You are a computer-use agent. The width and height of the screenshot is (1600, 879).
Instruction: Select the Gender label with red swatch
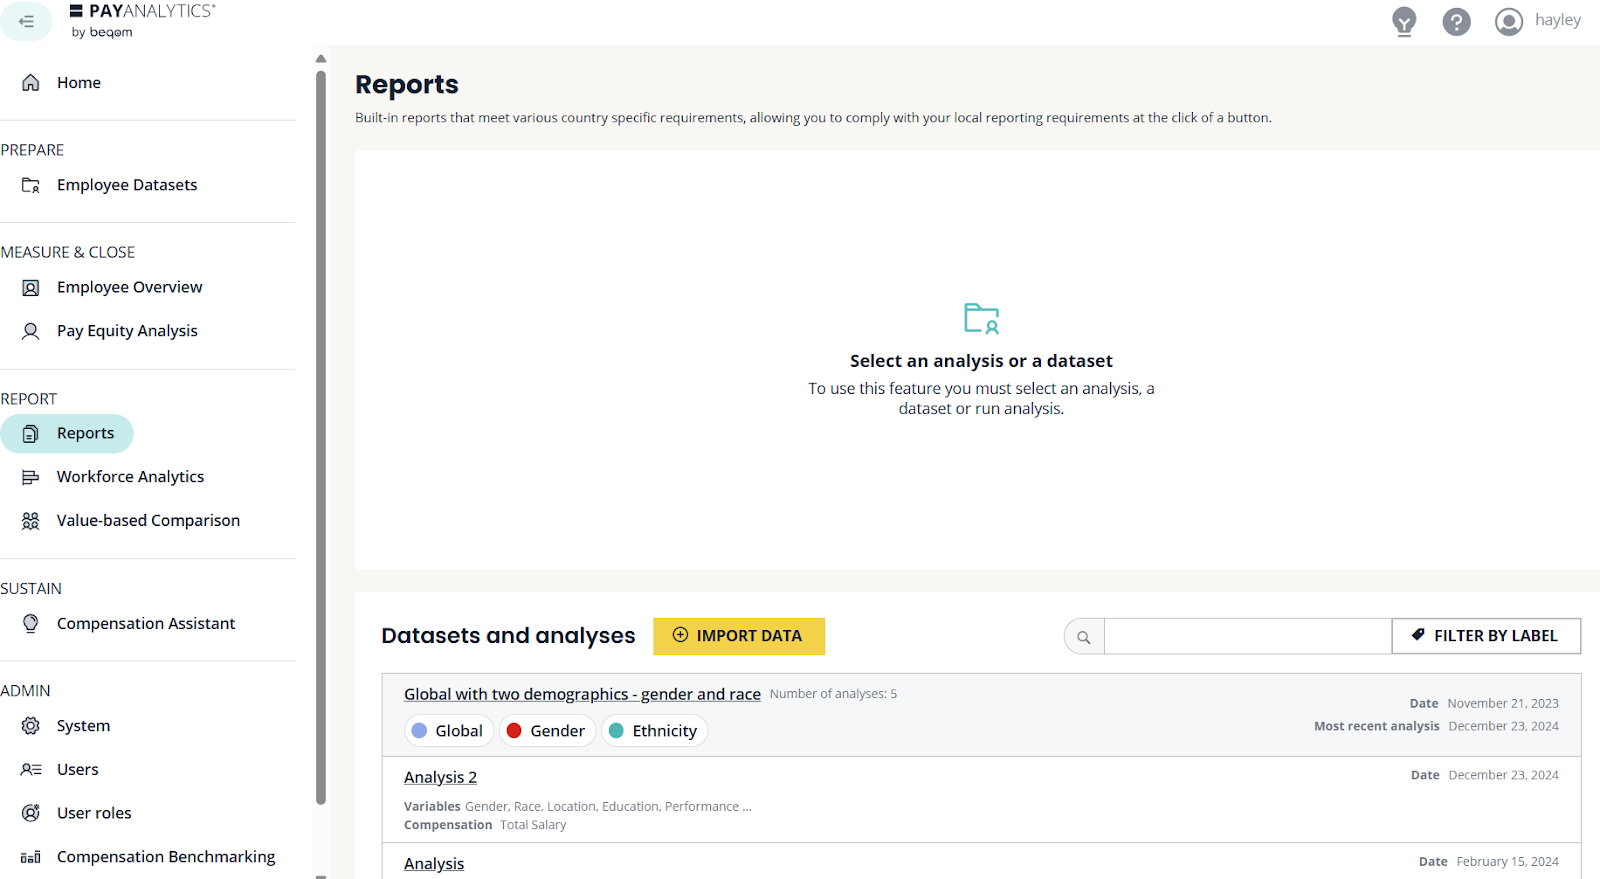click(546, 731)
